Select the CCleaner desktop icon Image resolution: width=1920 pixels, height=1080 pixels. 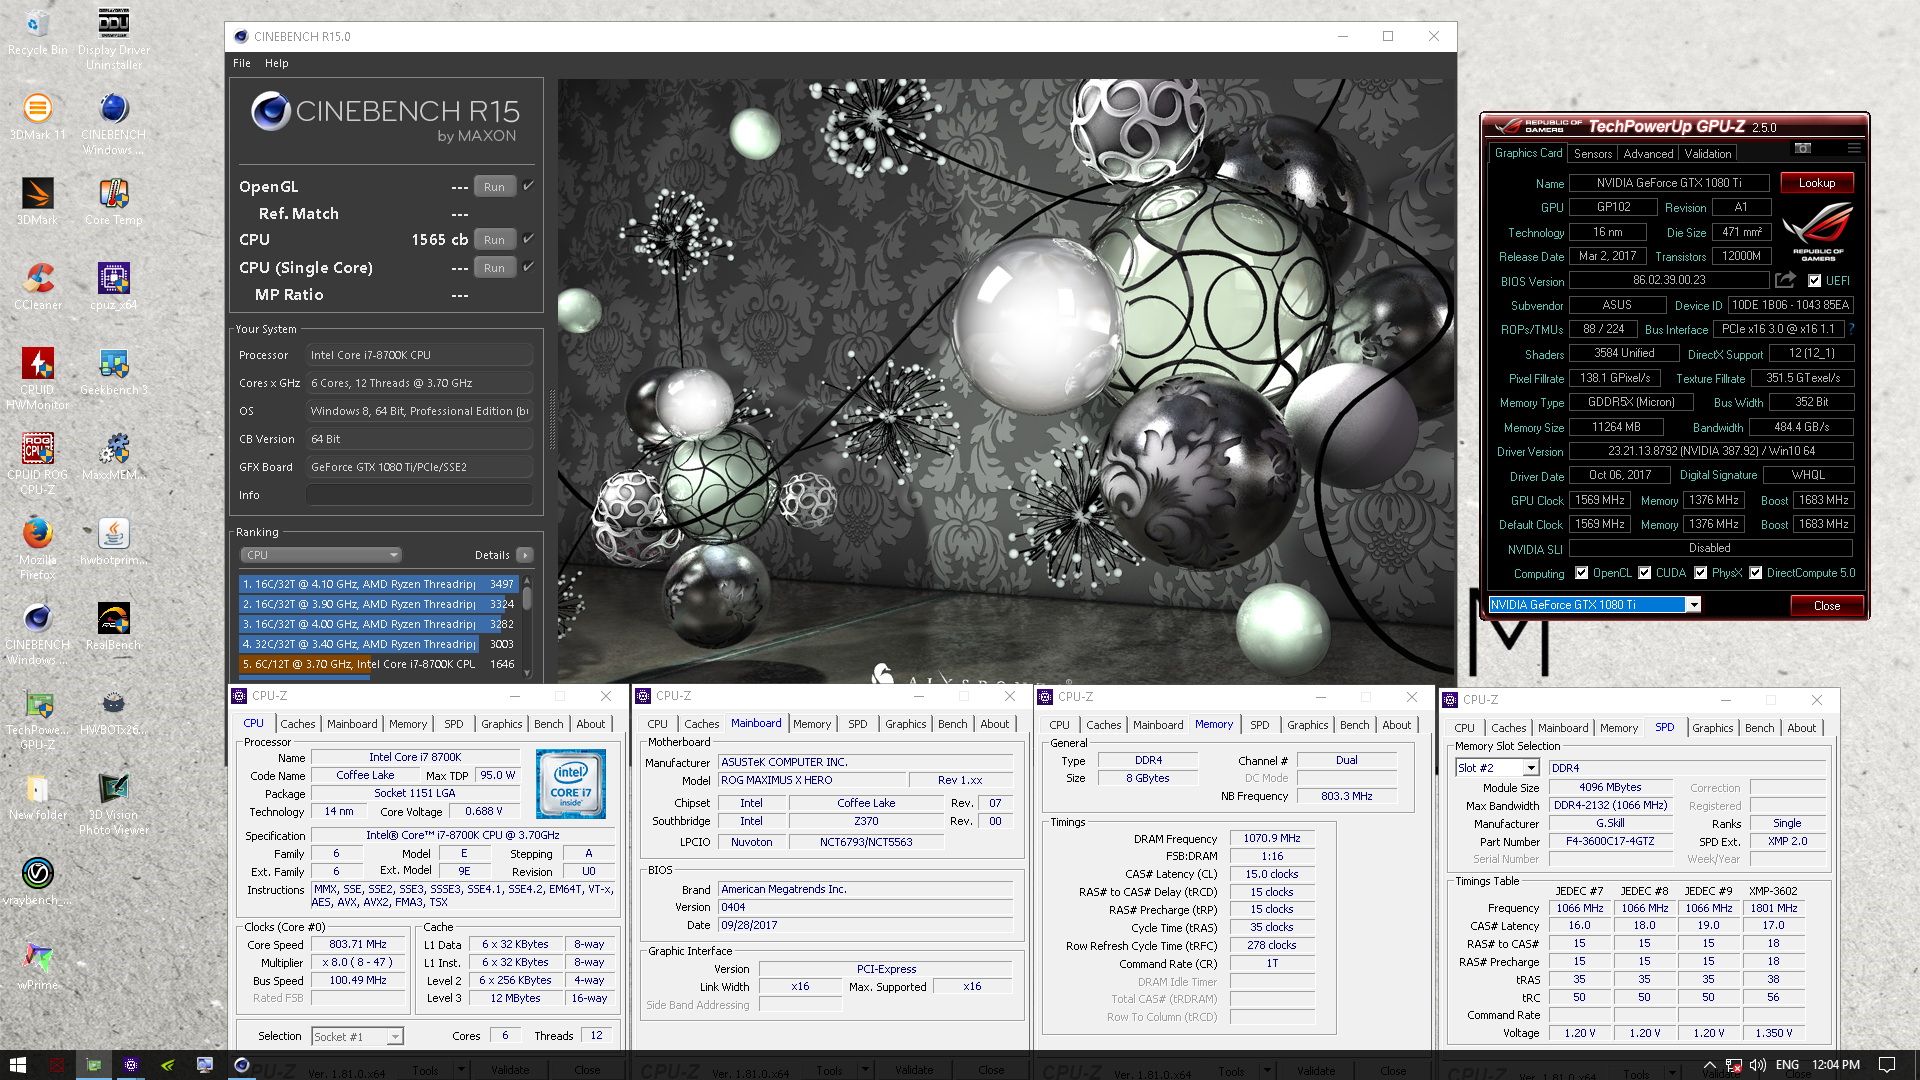[37, 287]
